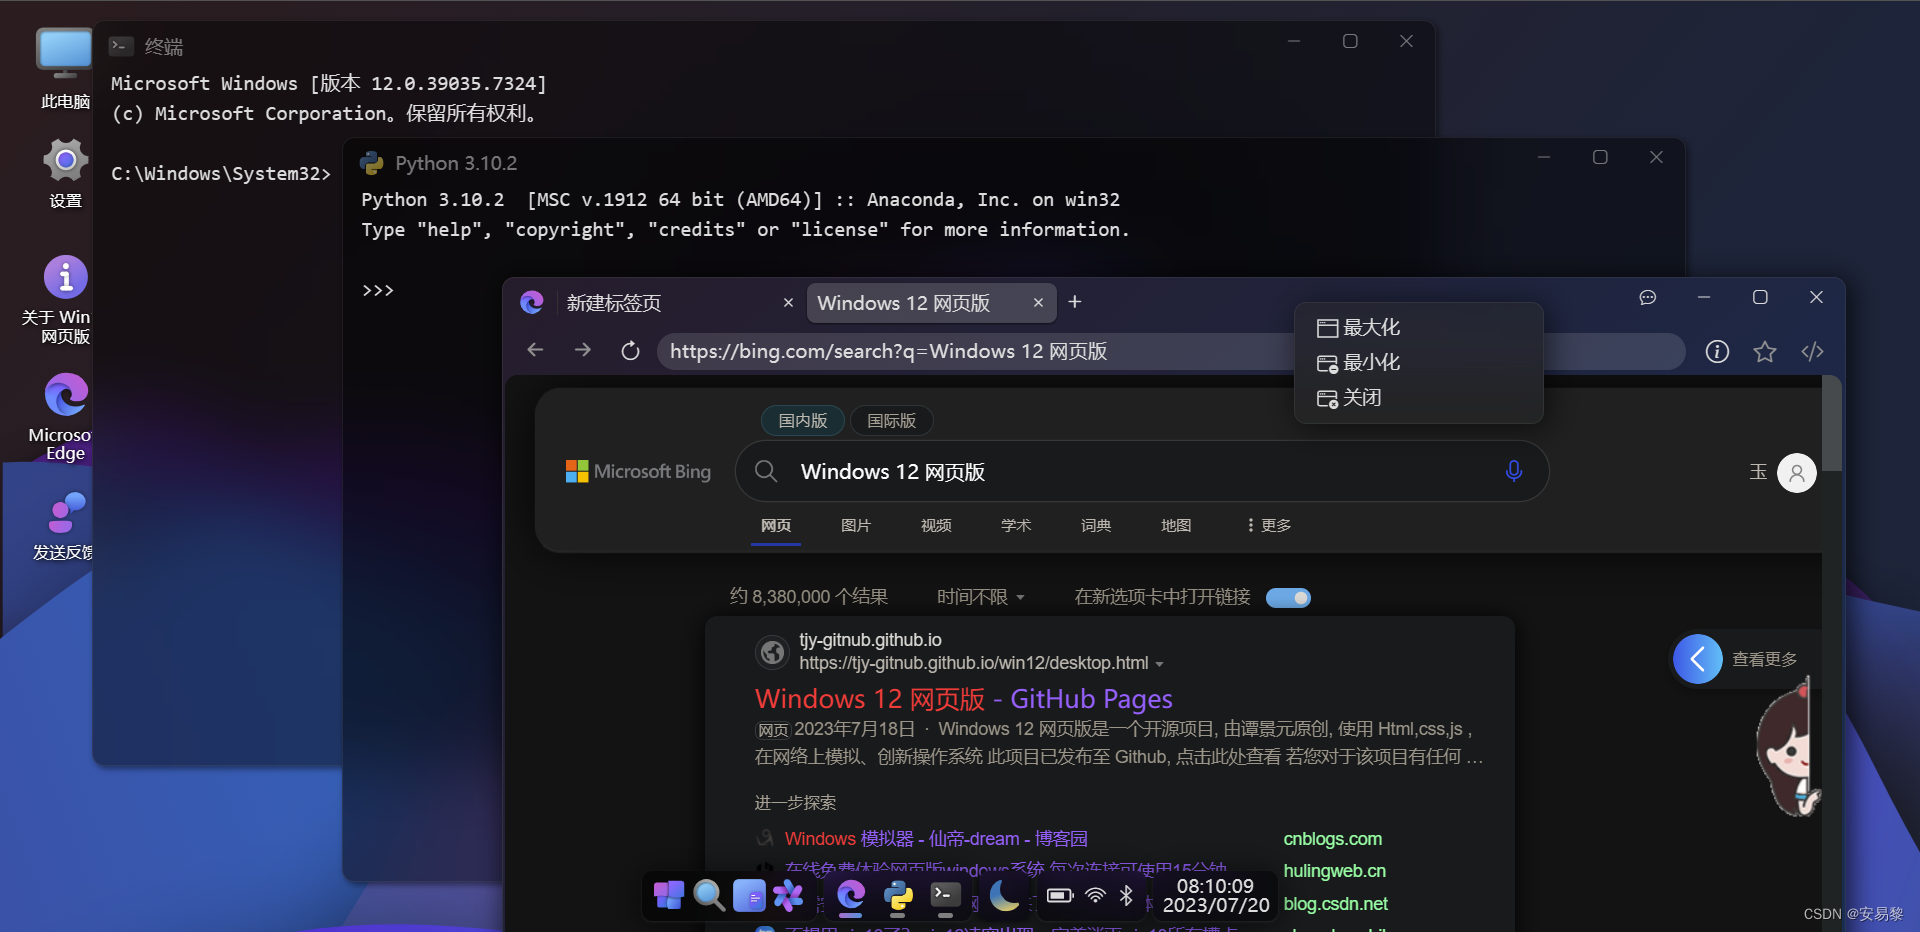This screenshot has width=1920, height=932.
Task: Expand arrow next to result URL desktop.html
Action: [x=1159, y=664]
